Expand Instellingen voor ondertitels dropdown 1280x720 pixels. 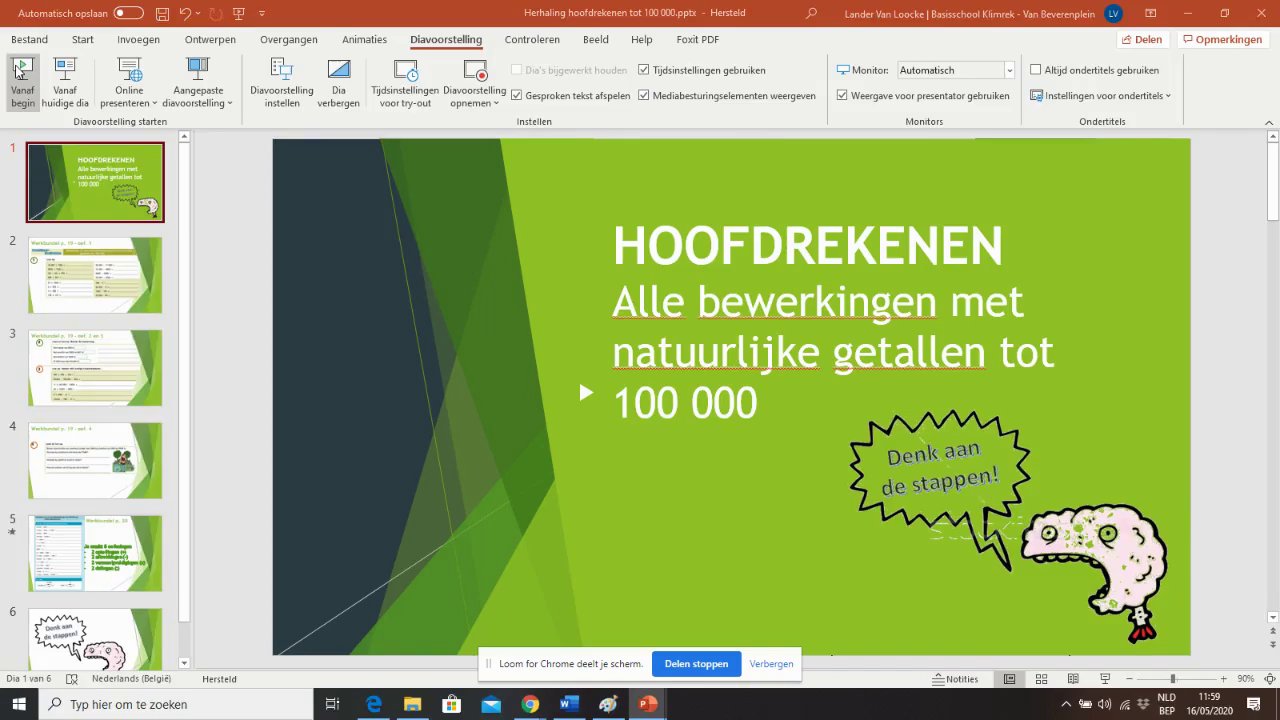click(1100, 96)
